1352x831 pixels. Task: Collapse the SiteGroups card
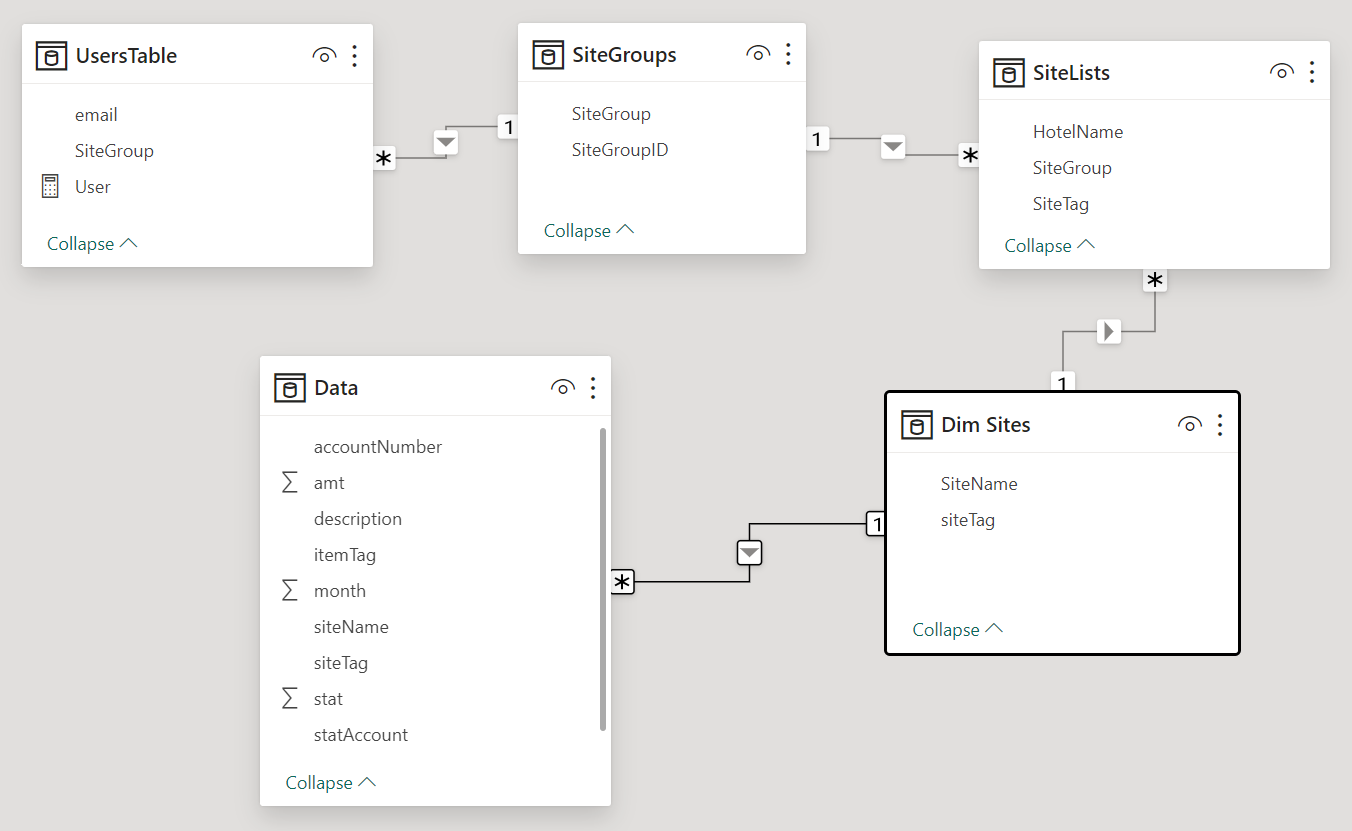tap(589, 231)
